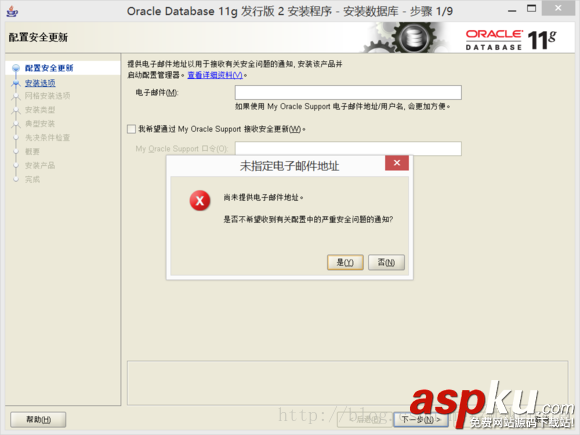Click the message pane at the bottom
The height and width of the screenshot is (435, 580).
[347, 383]
